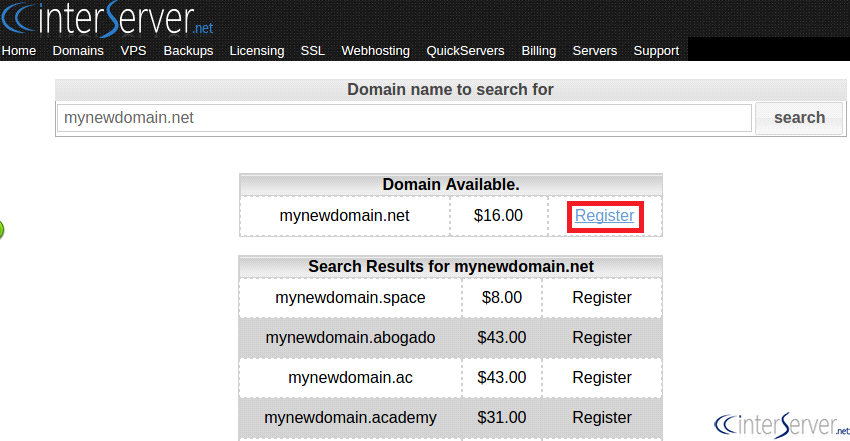
Task: Click the $31.00 price cell
Action: tap(501, 418)
